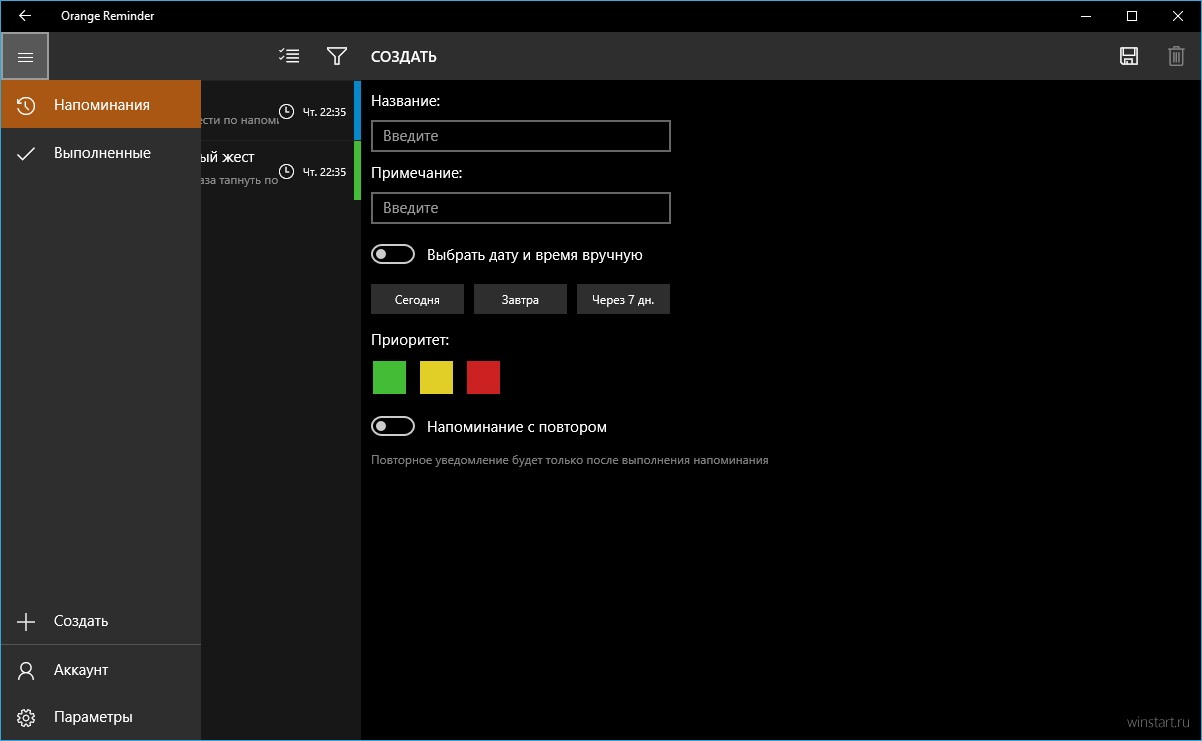Enable 'Напоминание с повтором' switch
Screen dimensions: 1202x741
(x=393, y=427)
